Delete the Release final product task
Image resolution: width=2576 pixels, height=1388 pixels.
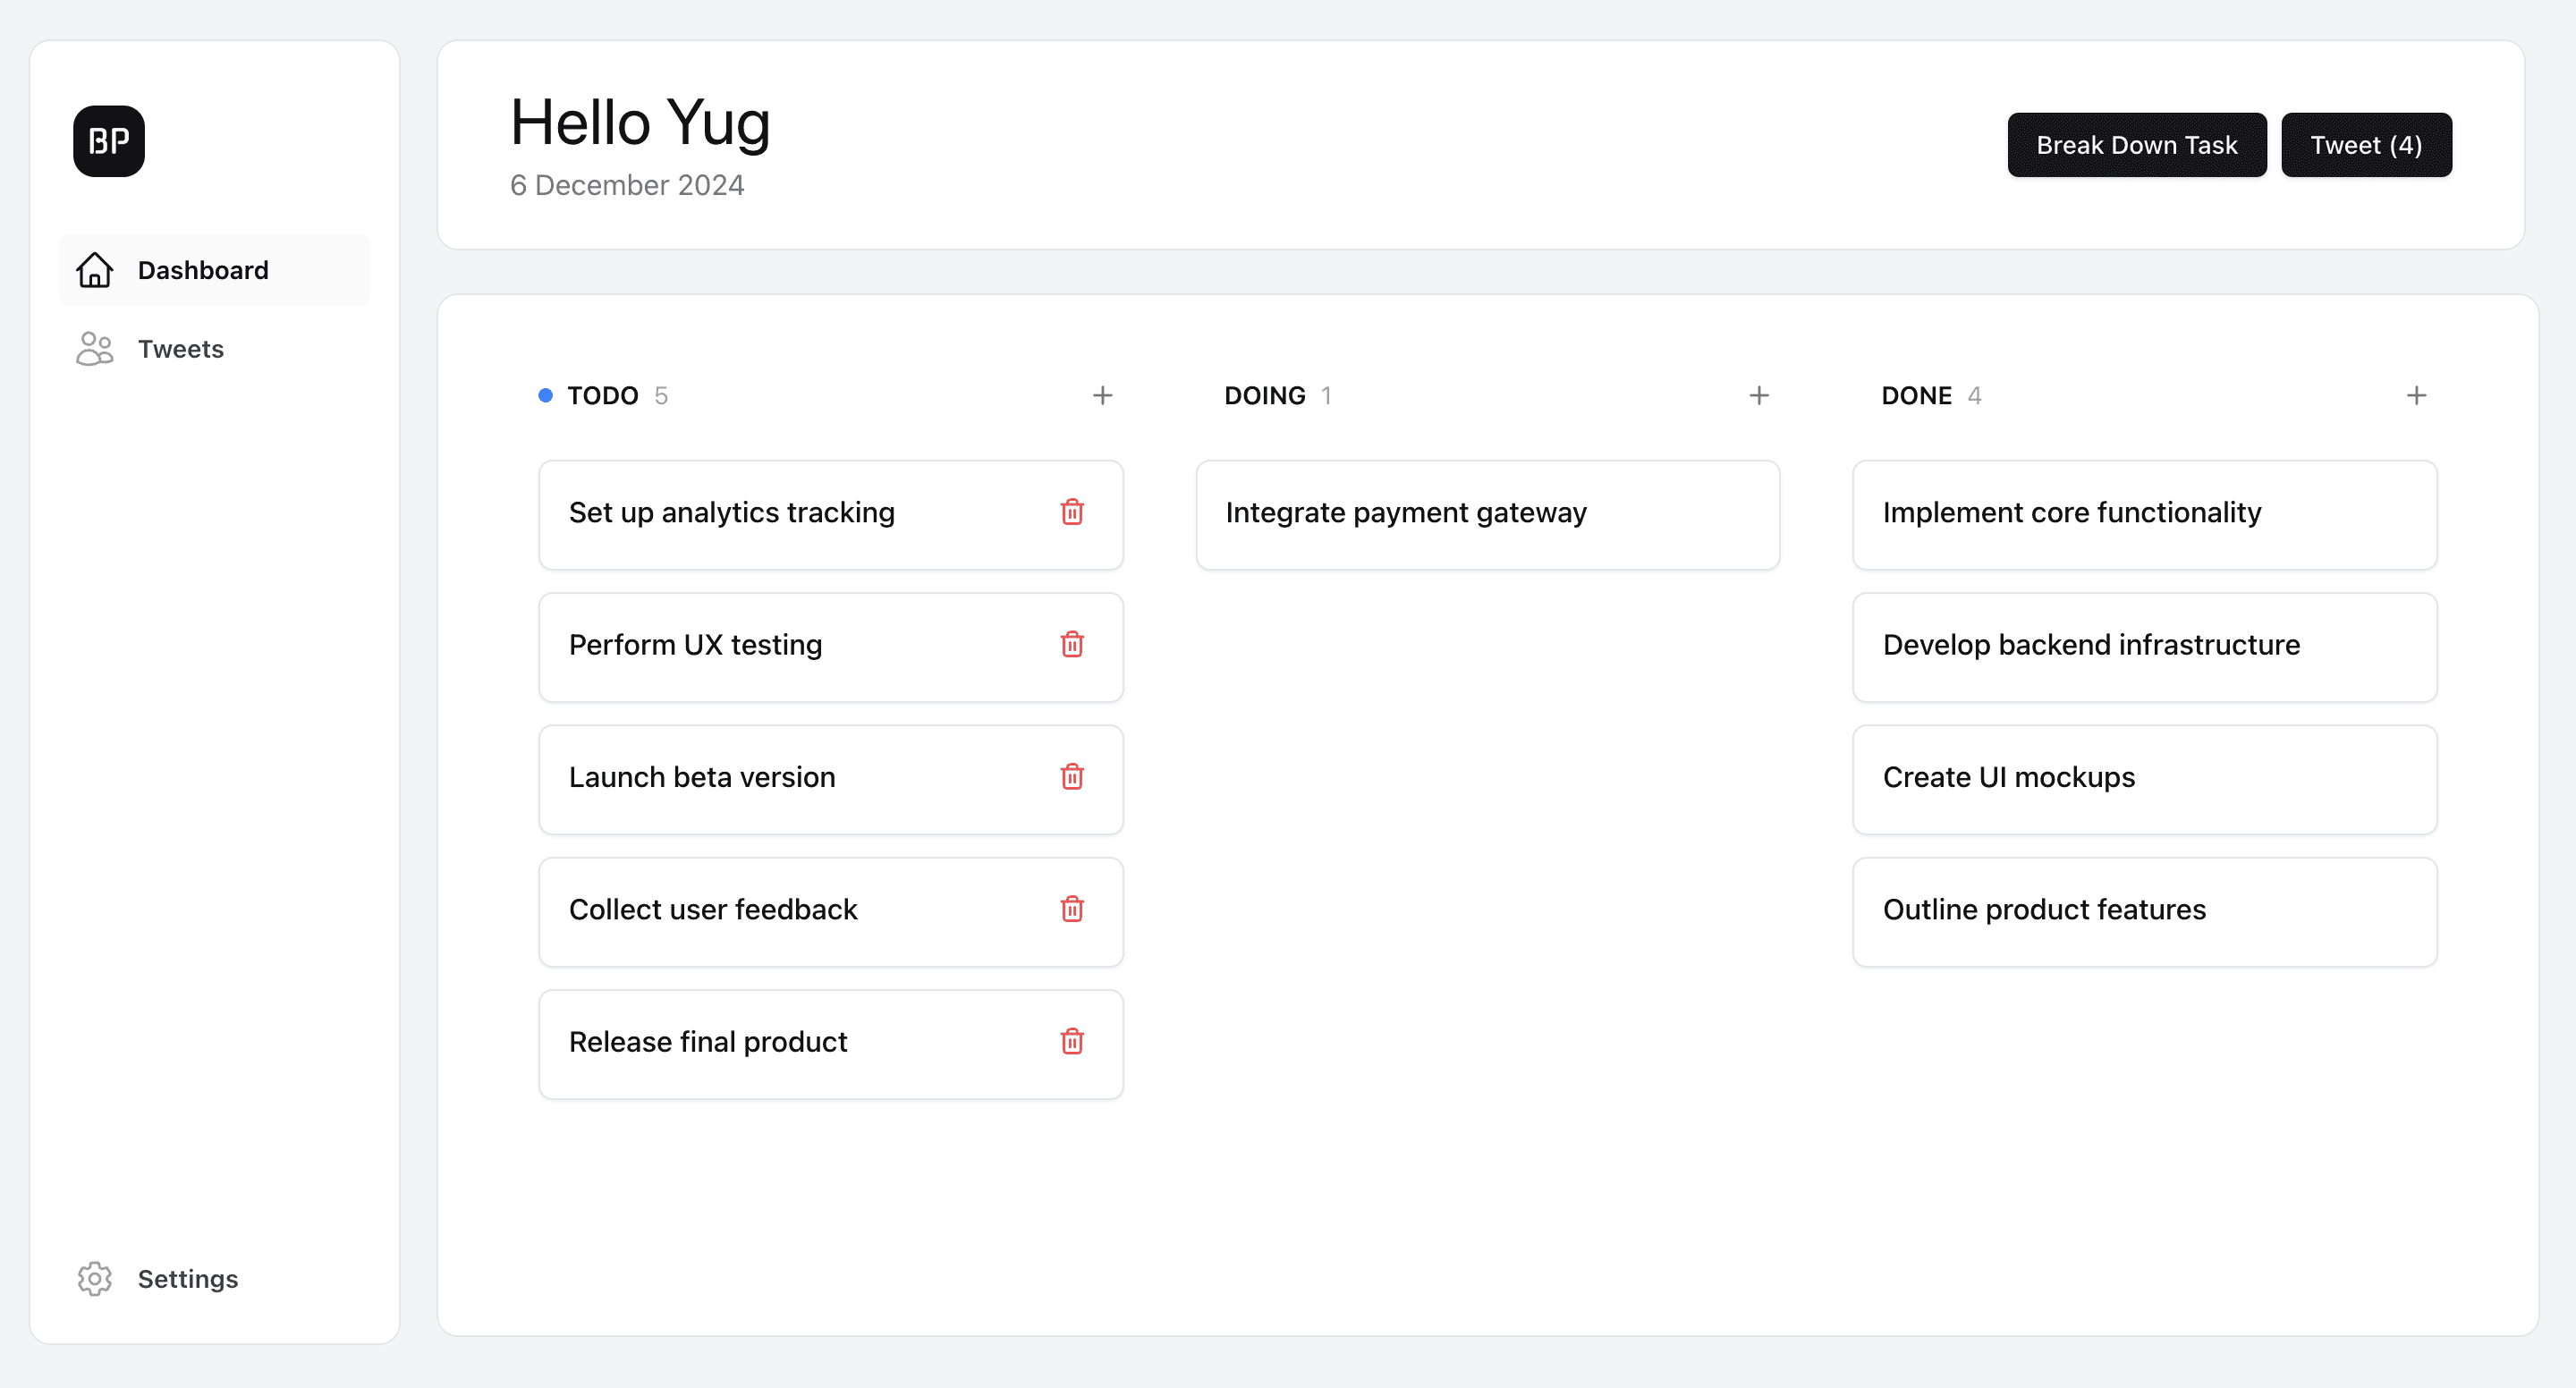[1072, 1042]
